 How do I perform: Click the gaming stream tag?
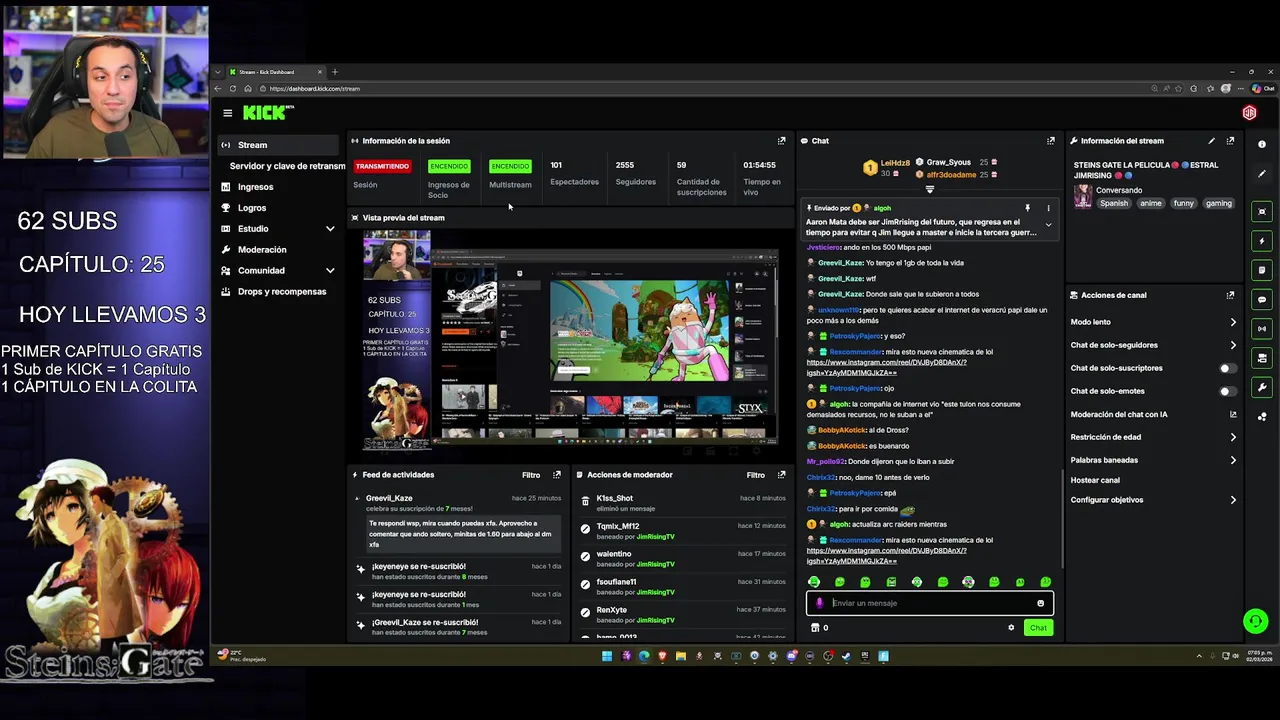(x=1218, y=203)
